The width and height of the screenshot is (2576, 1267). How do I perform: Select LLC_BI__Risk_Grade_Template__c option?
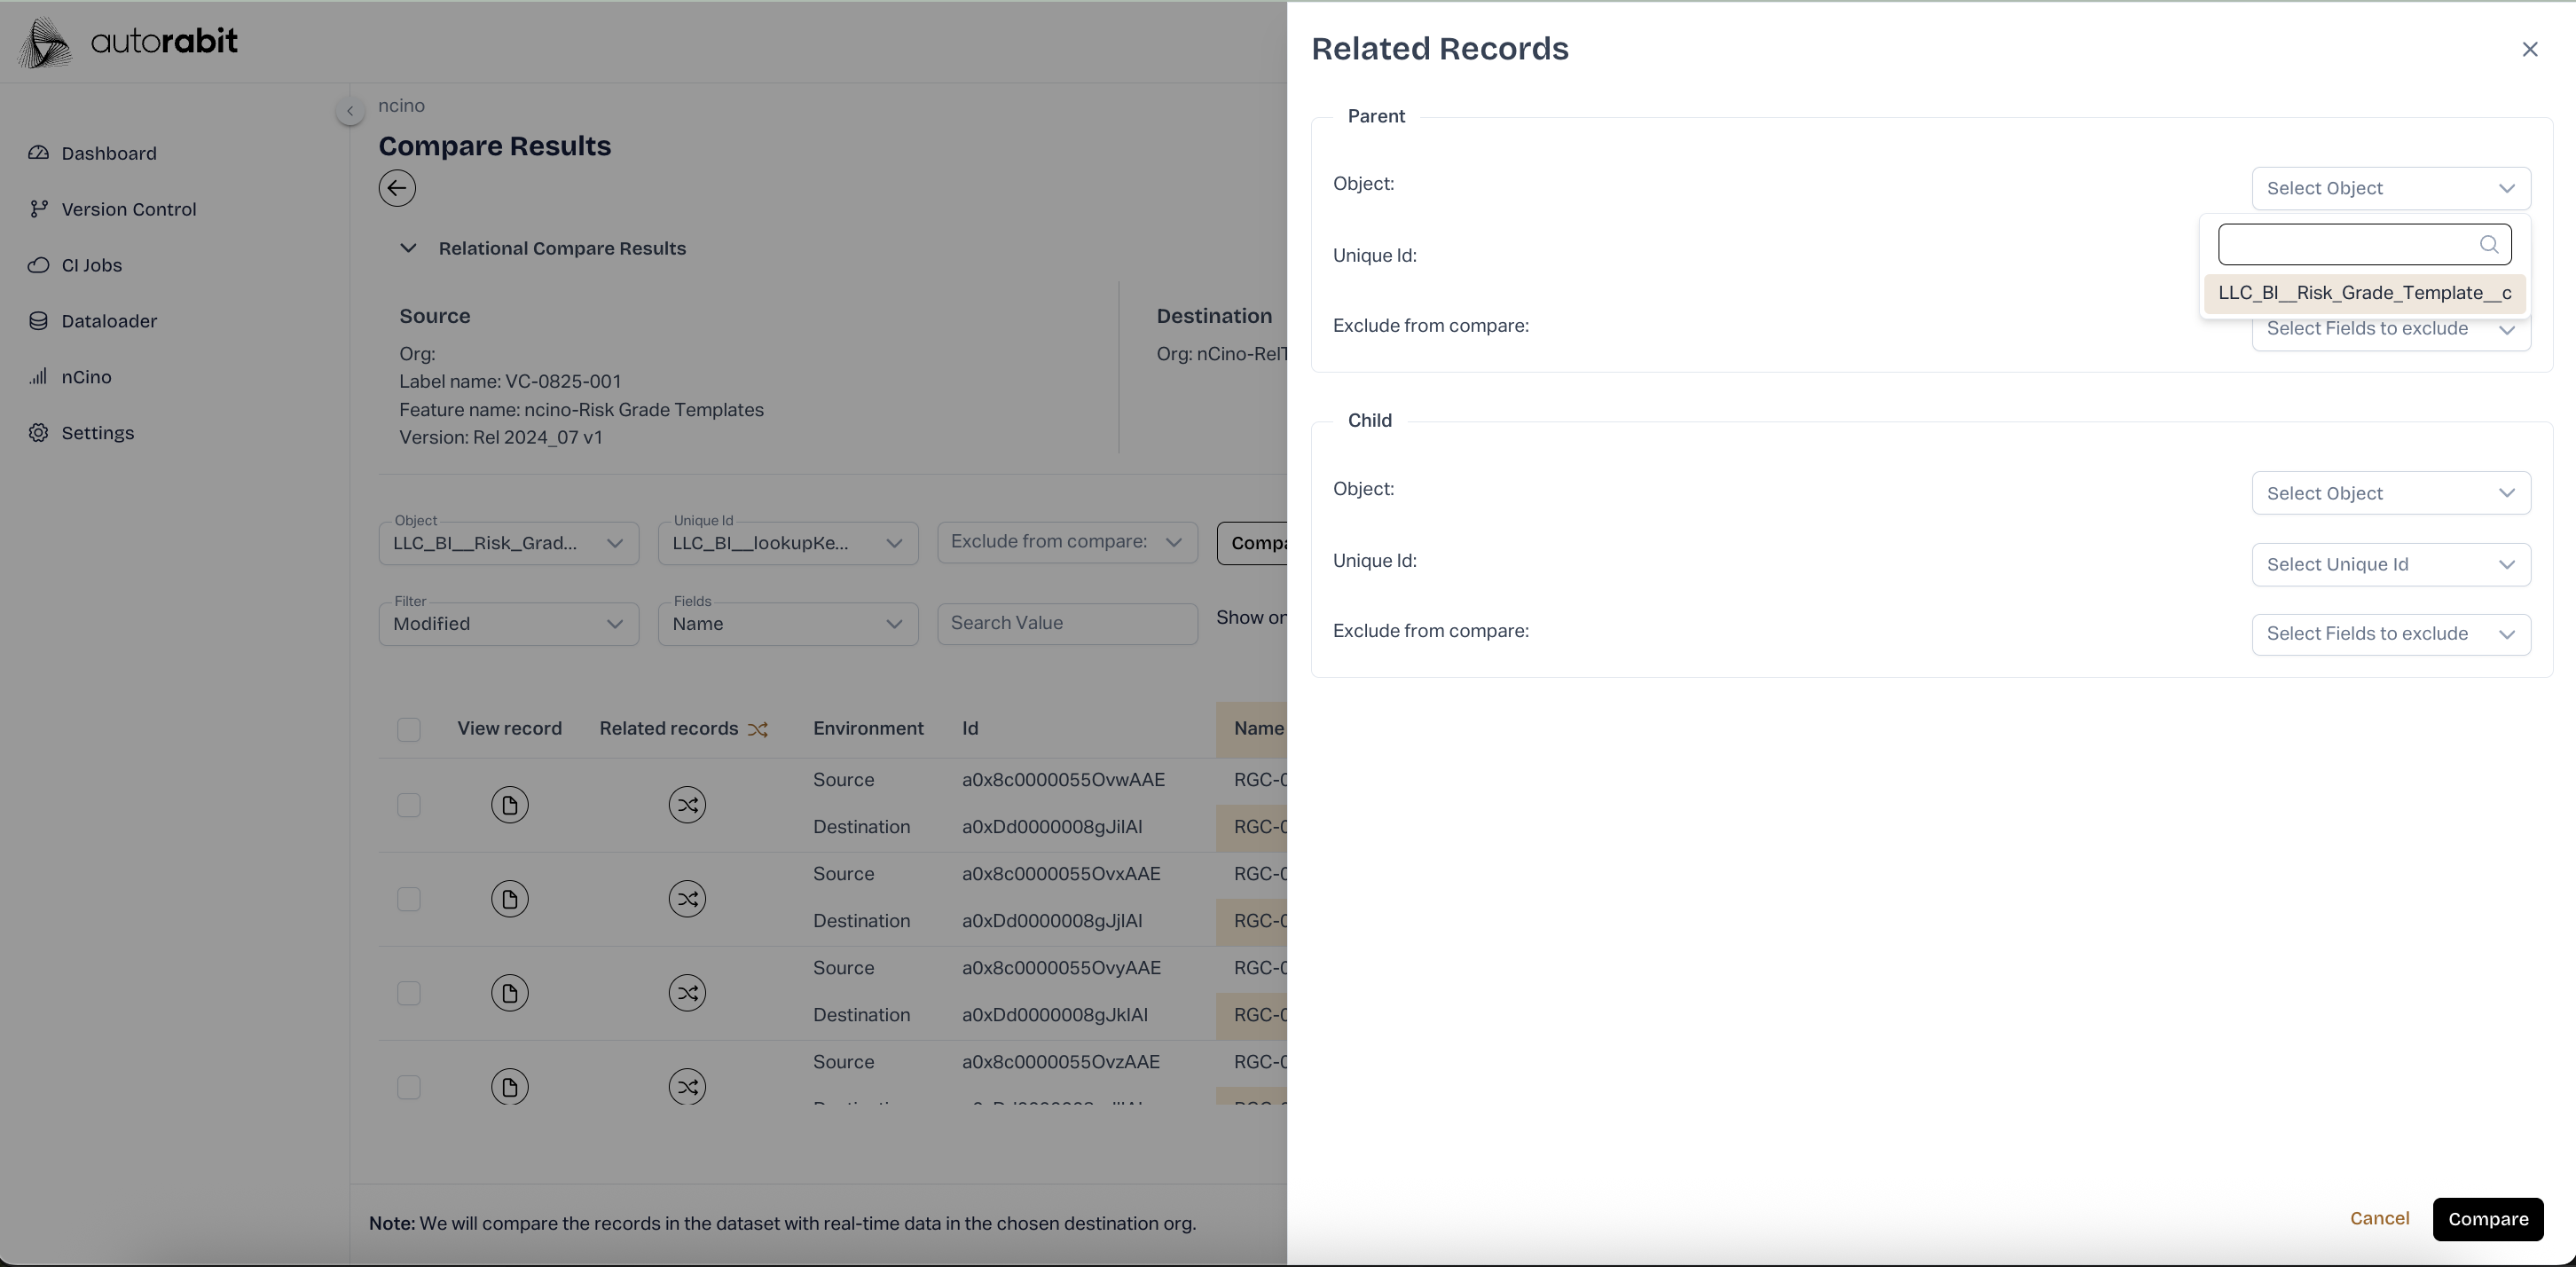2364,293
